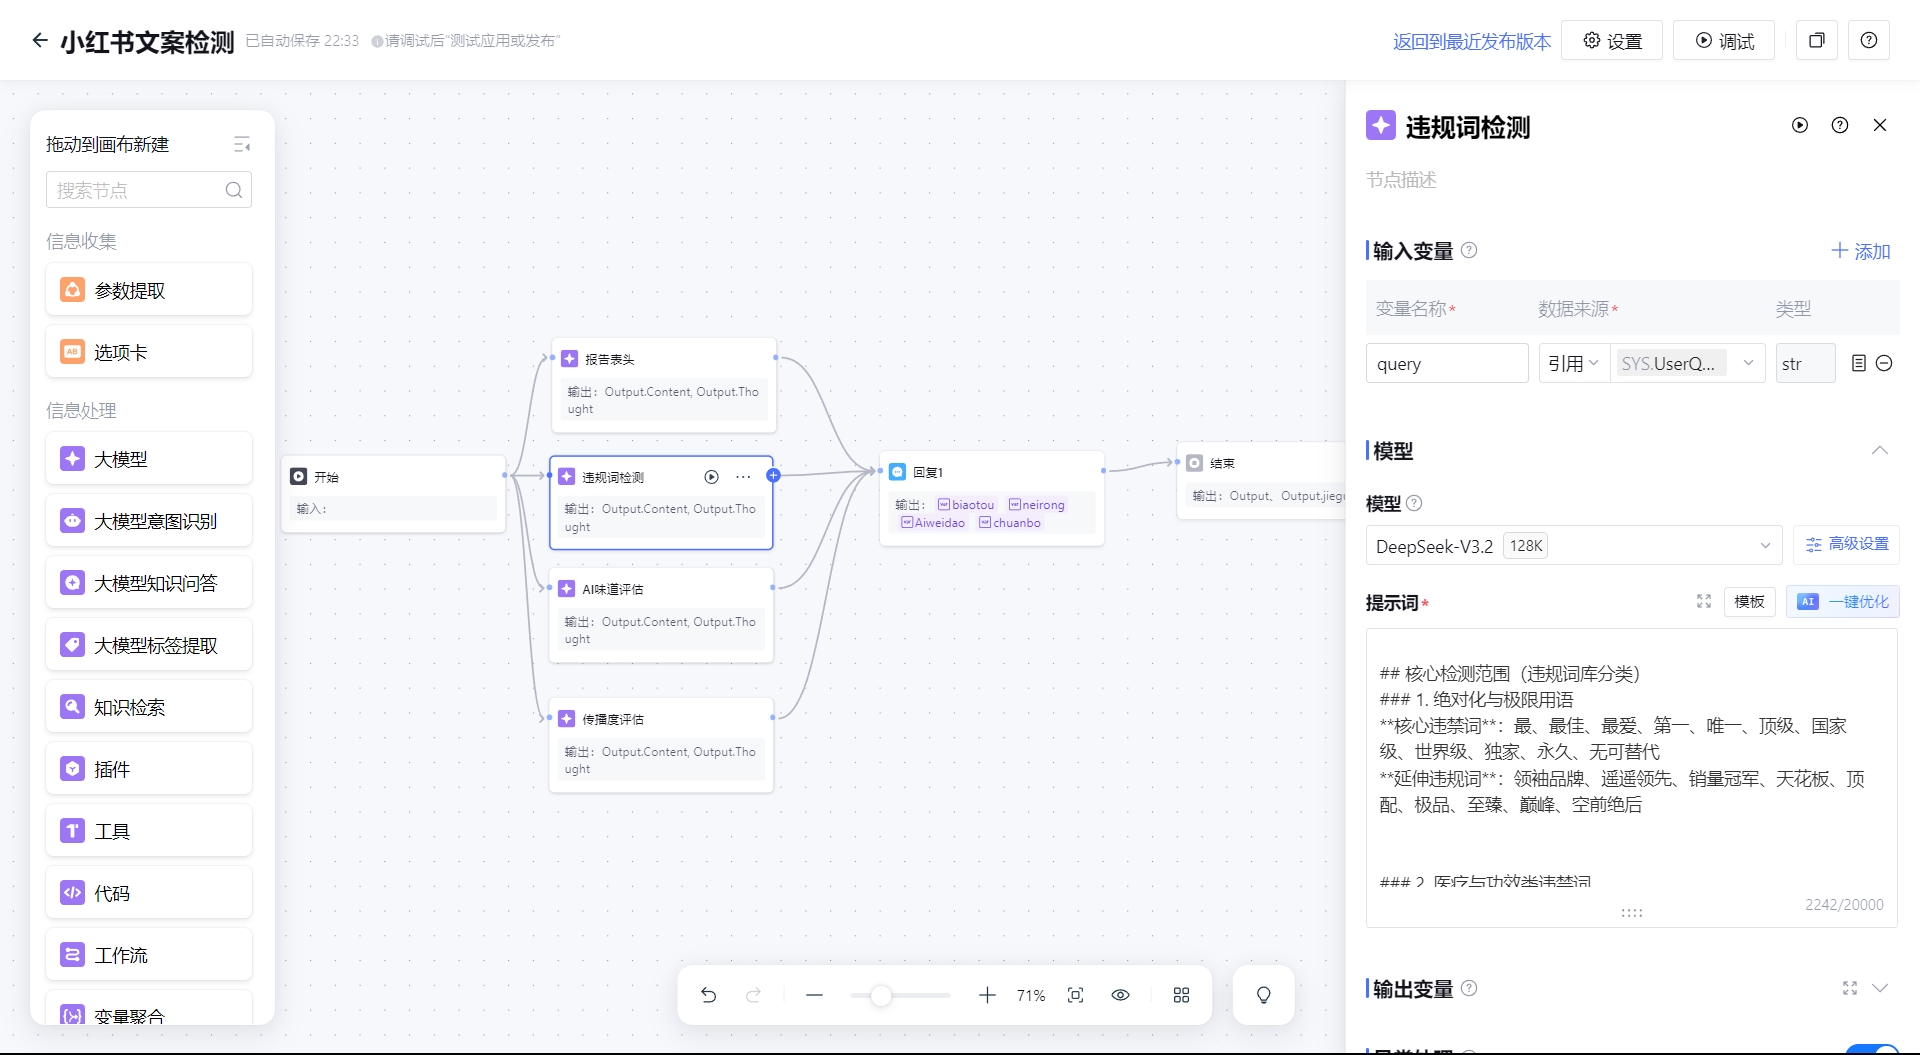This screenshot has width=1920, height=1055.
Task: Select the 知识检索 node in sidebar
Action: (x=149, y=707)
